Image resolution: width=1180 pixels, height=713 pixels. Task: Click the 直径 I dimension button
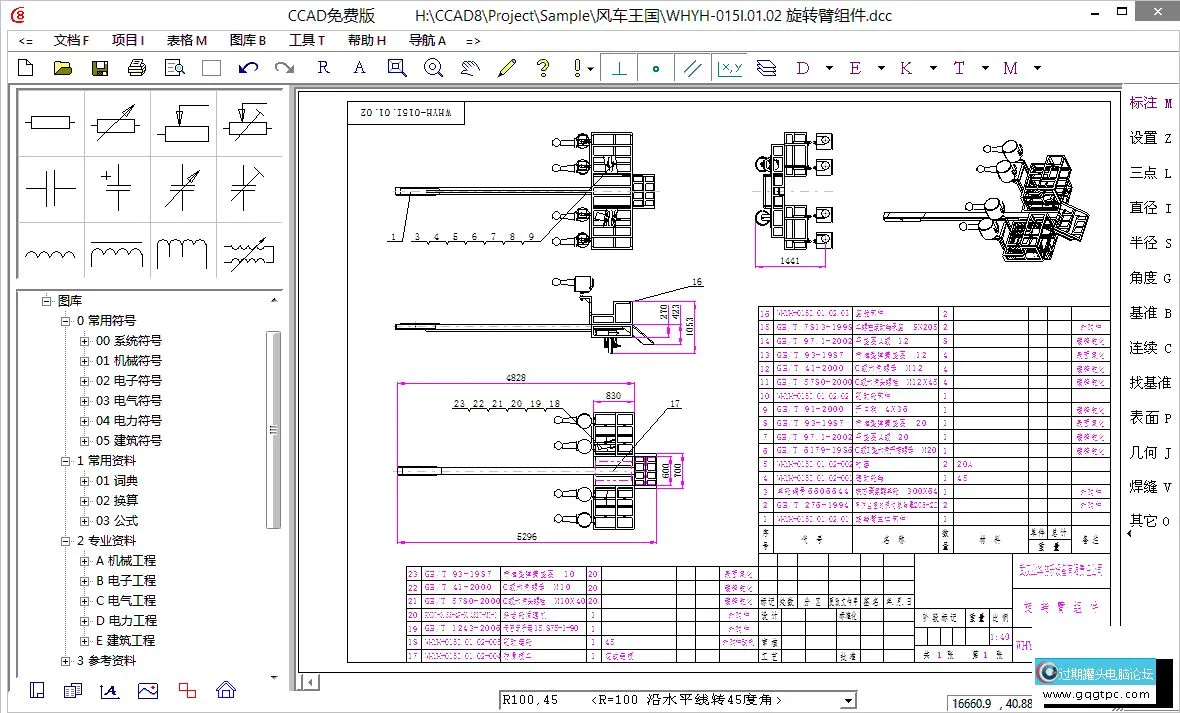(x=1148, y=207)
